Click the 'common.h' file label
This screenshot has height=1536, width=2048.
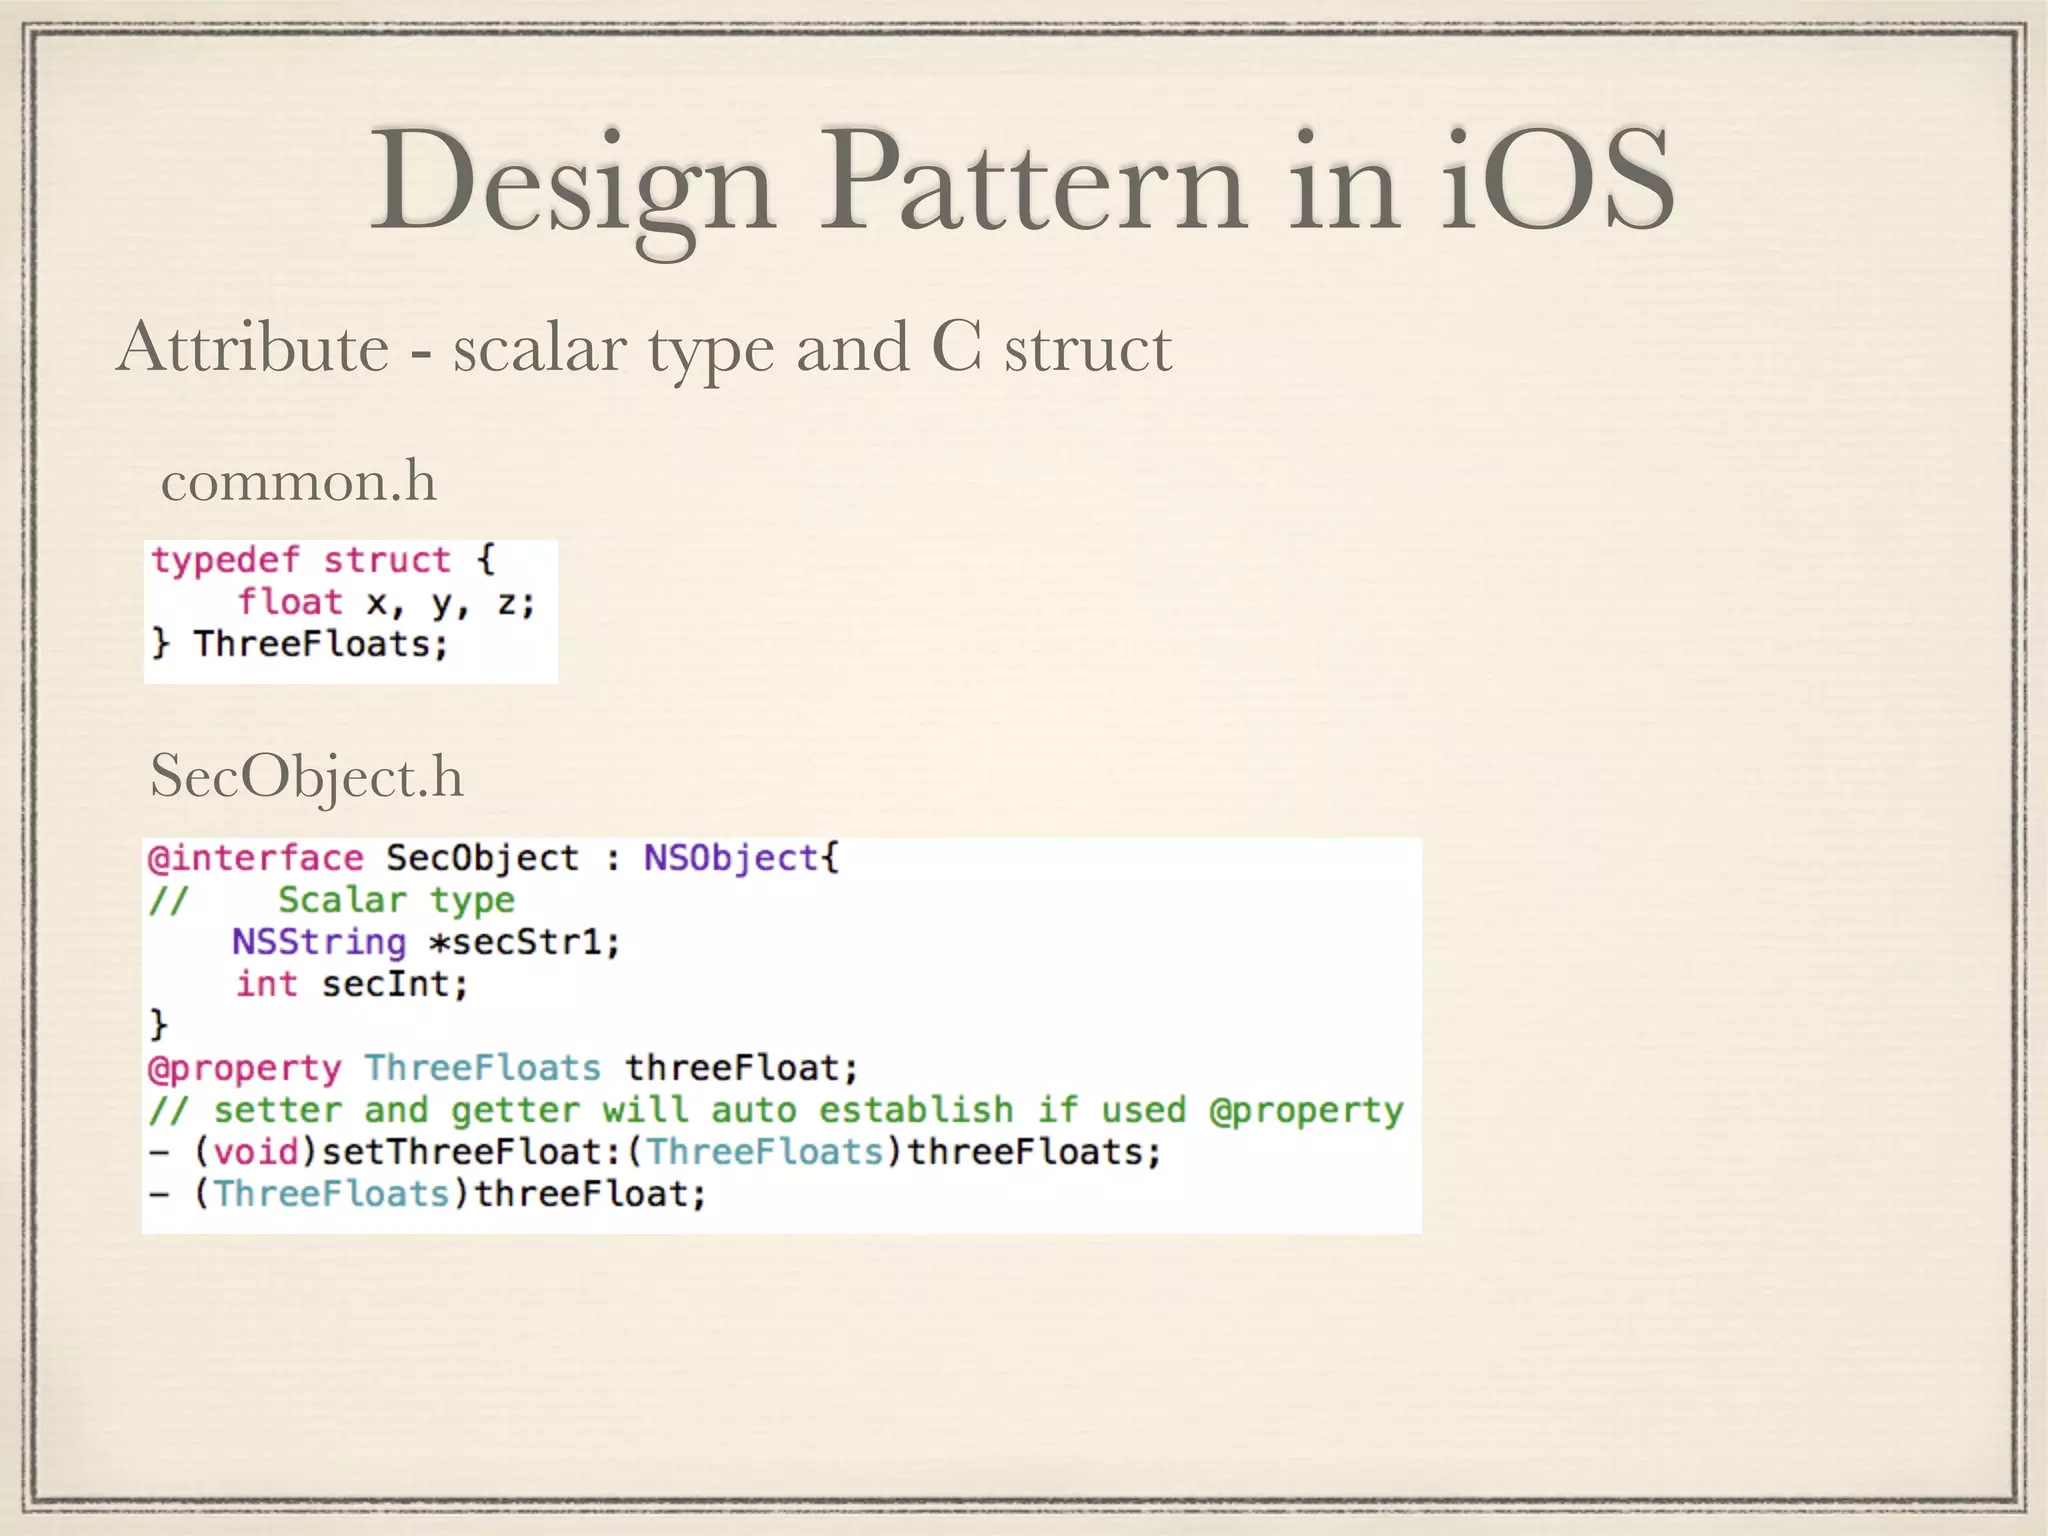(298, 482)
